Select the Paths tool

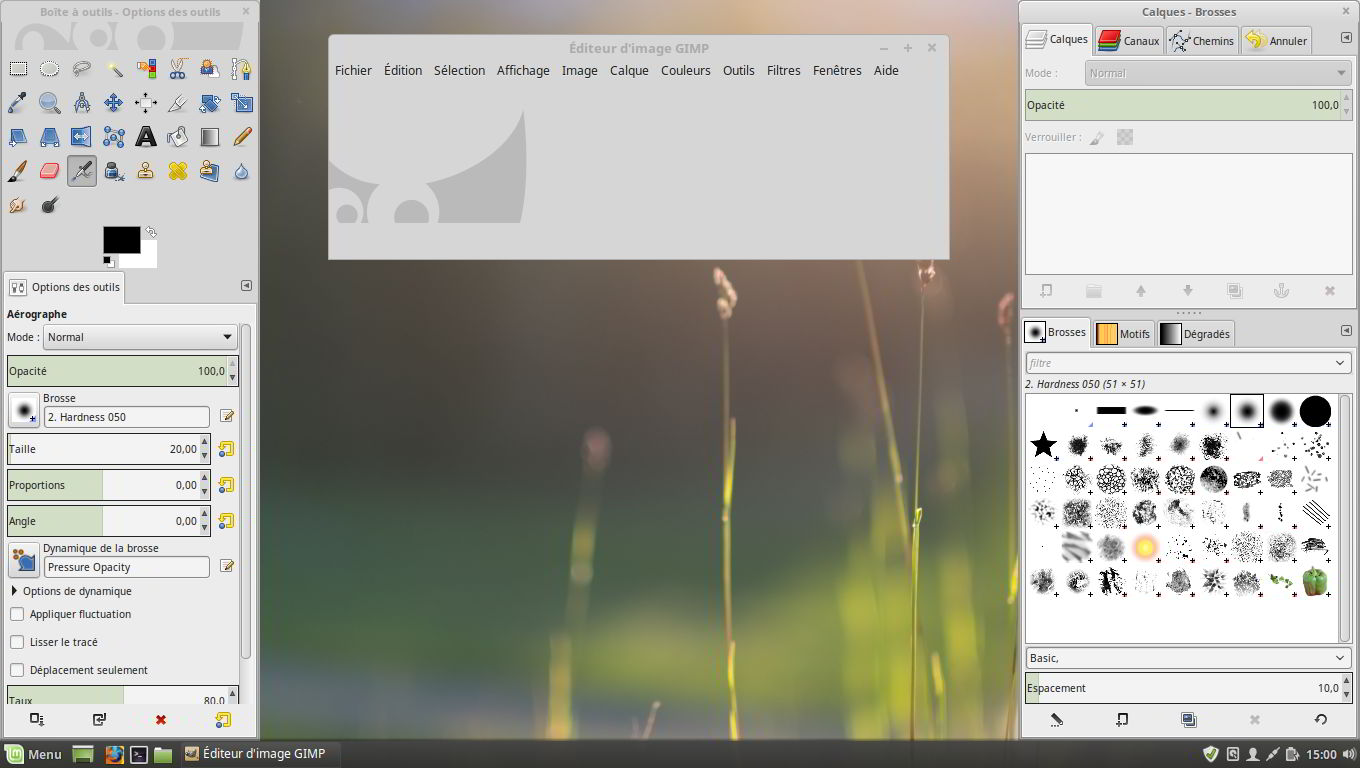click(x=242, y=69)
